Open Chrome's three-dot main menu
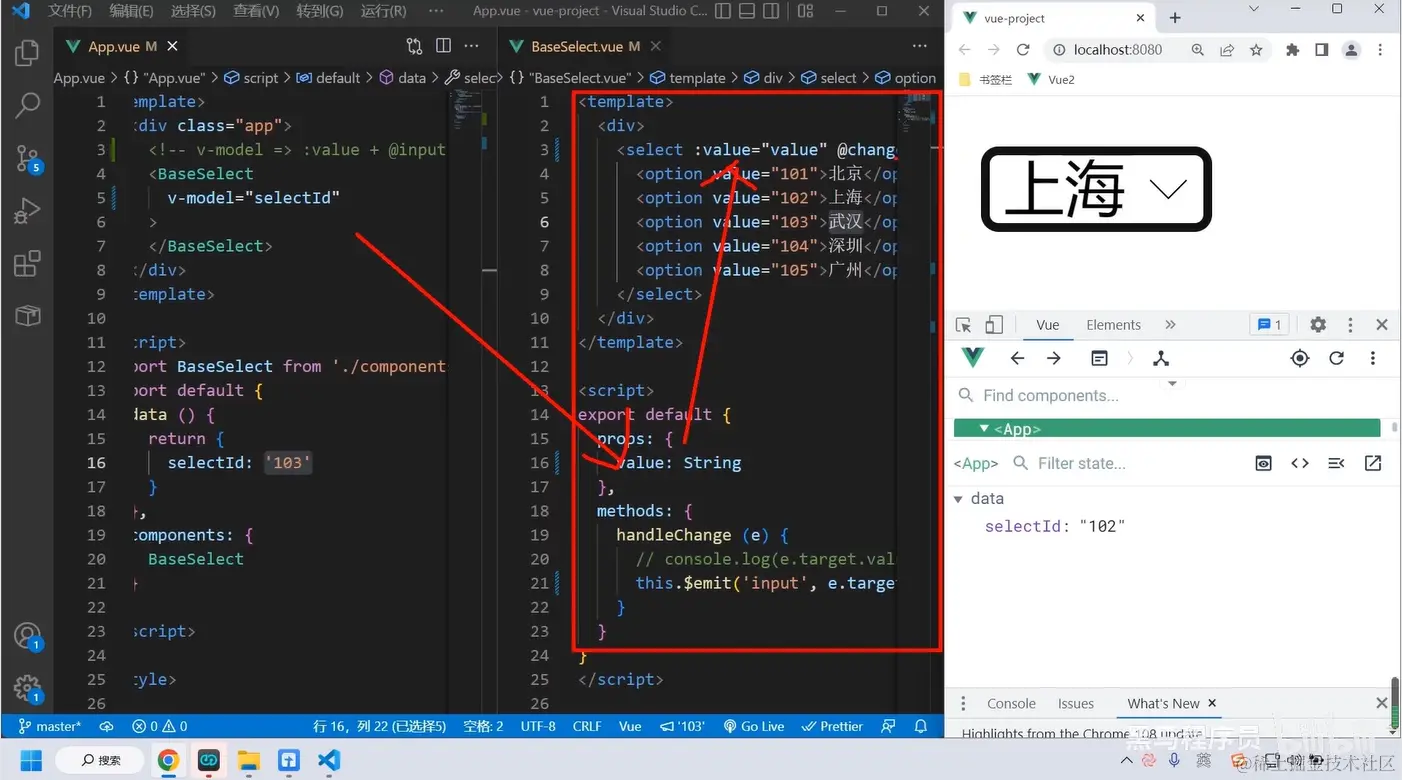This screenshot has width=1402, height=780. (1381, 50)
